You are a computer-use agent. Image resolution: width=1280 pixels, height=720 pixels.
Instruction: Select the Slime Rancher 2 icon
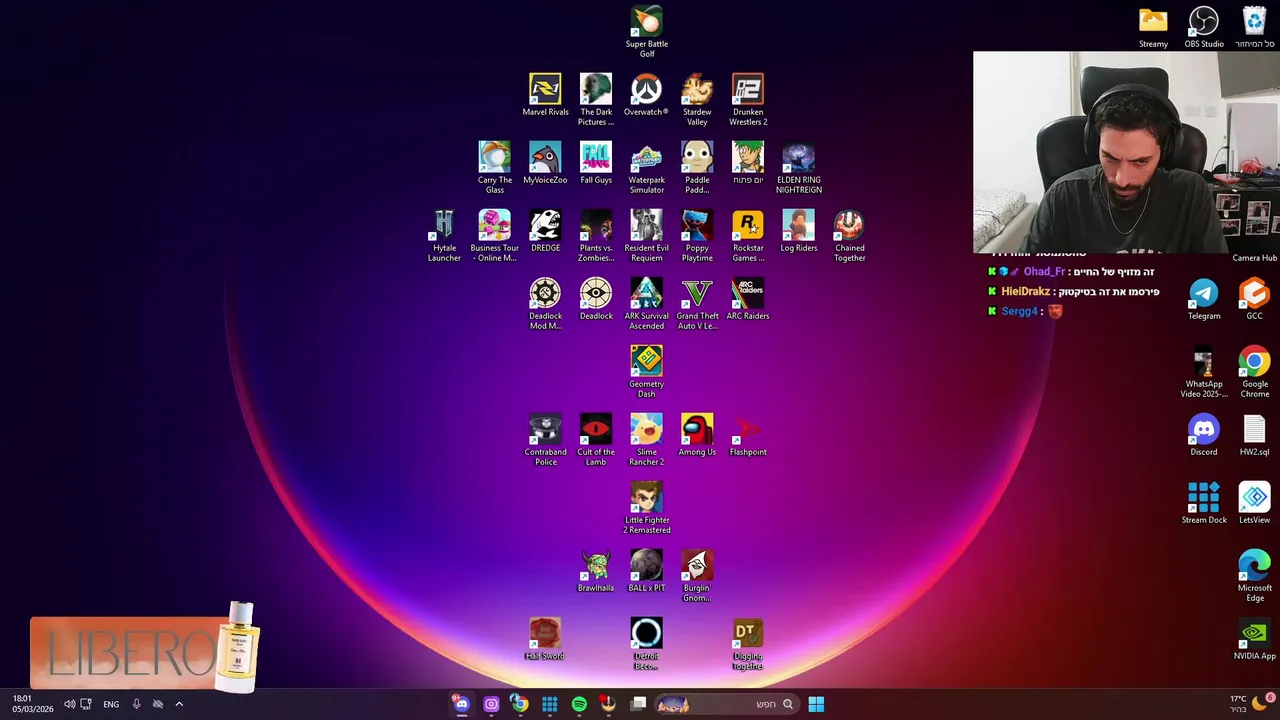point(646,439)
